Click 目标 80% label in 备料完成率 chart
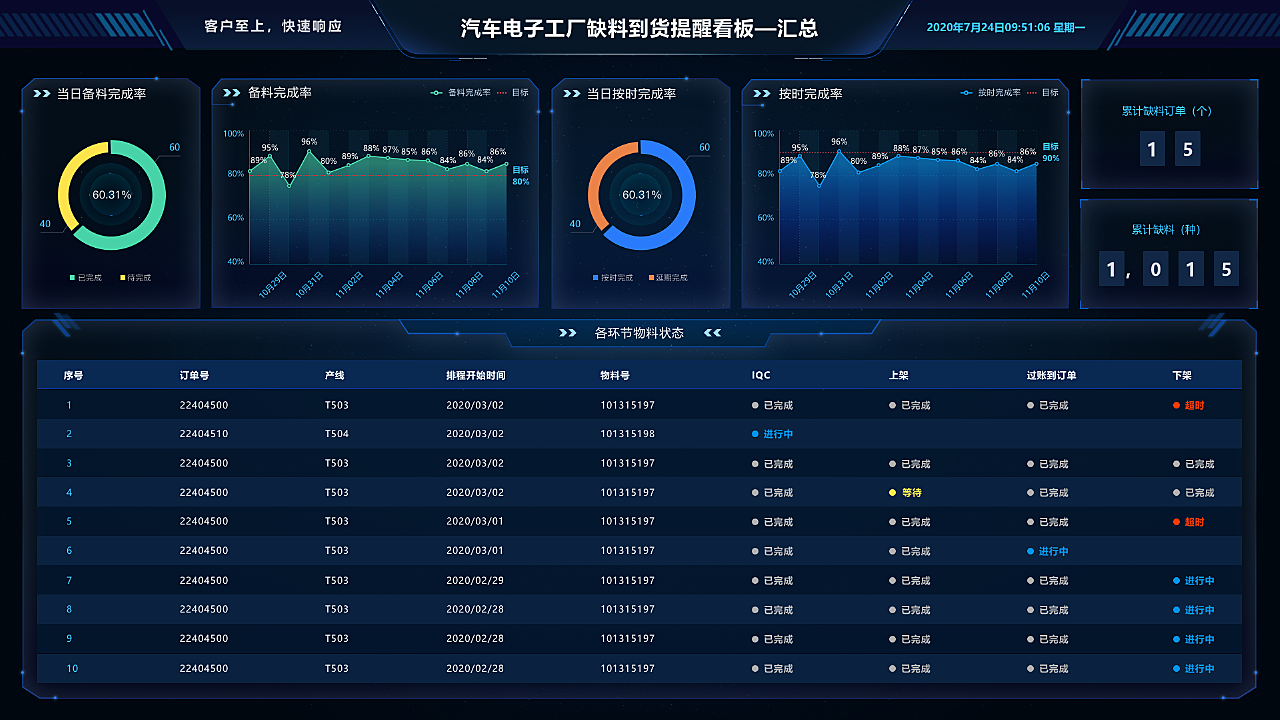Image resolution: width=1280 pixels, height=720 pixels. point(521,176)
